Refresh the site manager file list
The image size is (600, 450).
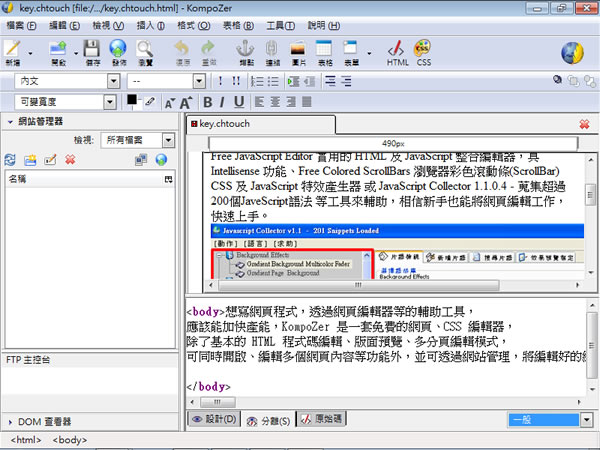click(x=10, y=160)
